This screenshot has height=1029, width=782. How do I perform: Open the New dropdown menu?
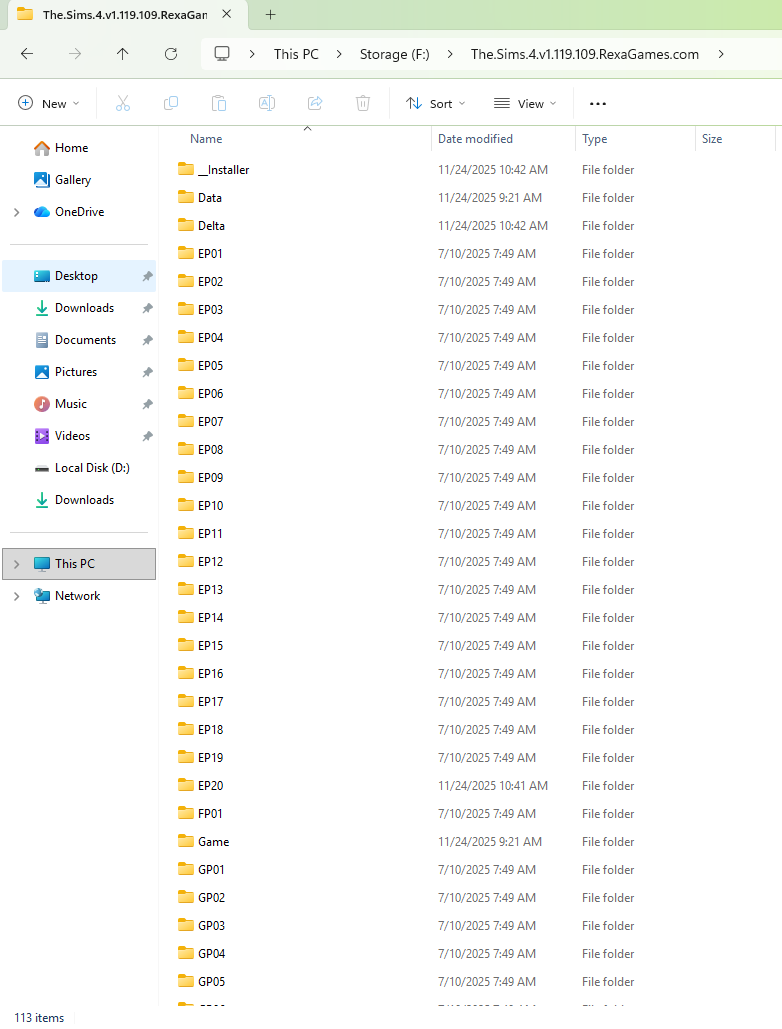[x=49, y=103]
